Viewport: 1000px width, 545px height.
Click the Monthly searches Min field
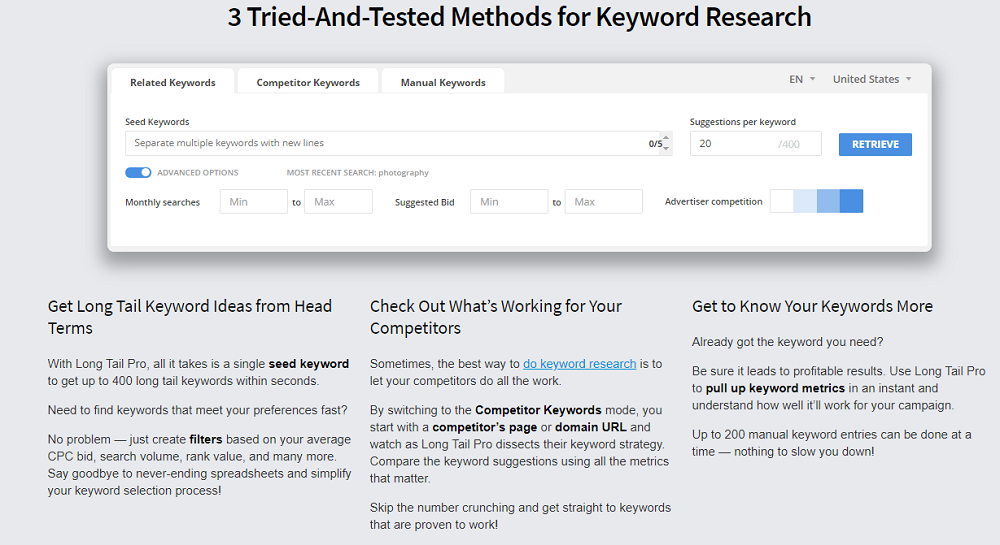[x=253, y=202]
